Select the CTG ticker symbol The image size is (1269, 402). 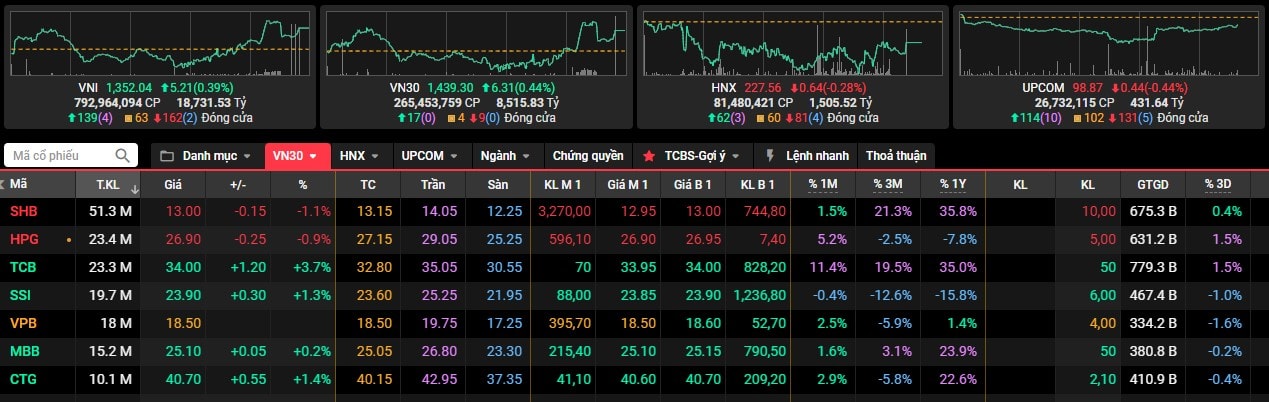[23, 379]
